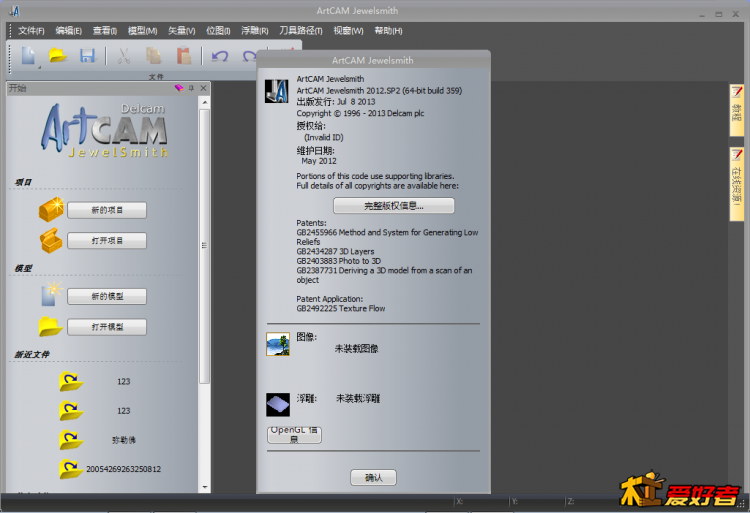Click the new model sparkle page icon
This screenshot has width=750, height=513.
(x=51, y=294)
